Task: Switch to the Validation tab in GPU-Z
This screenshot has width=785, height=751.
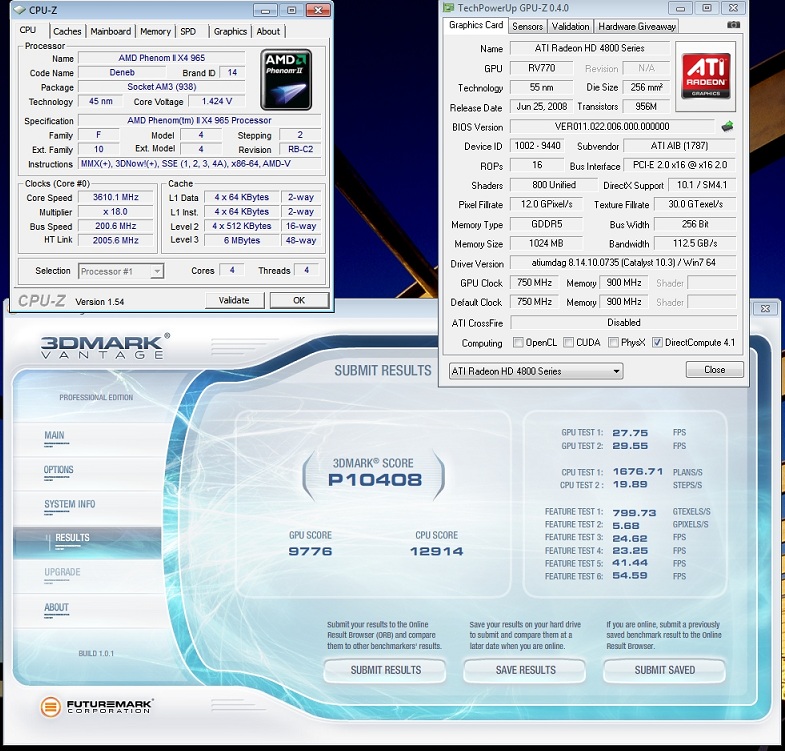Action: pos(571,27)
